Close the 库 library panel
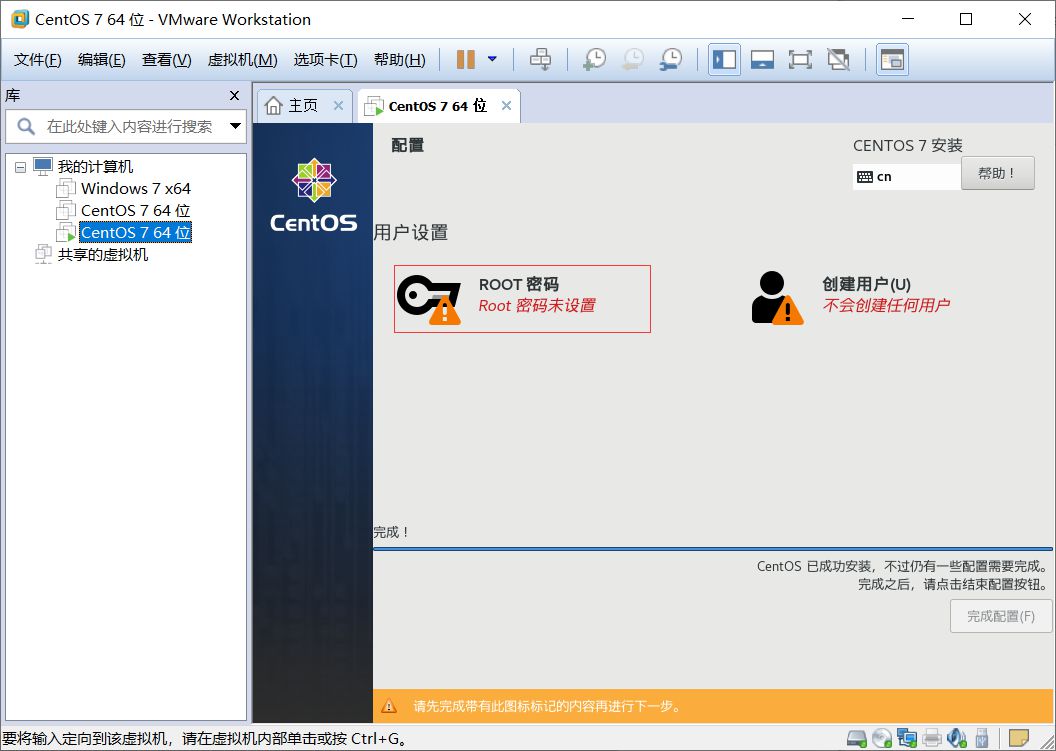 234,96
